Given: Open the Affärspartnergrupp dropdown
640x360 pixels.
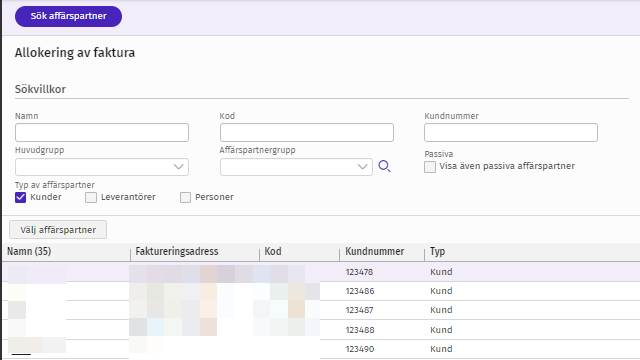Looking at the screenshot, I should 296,167.
